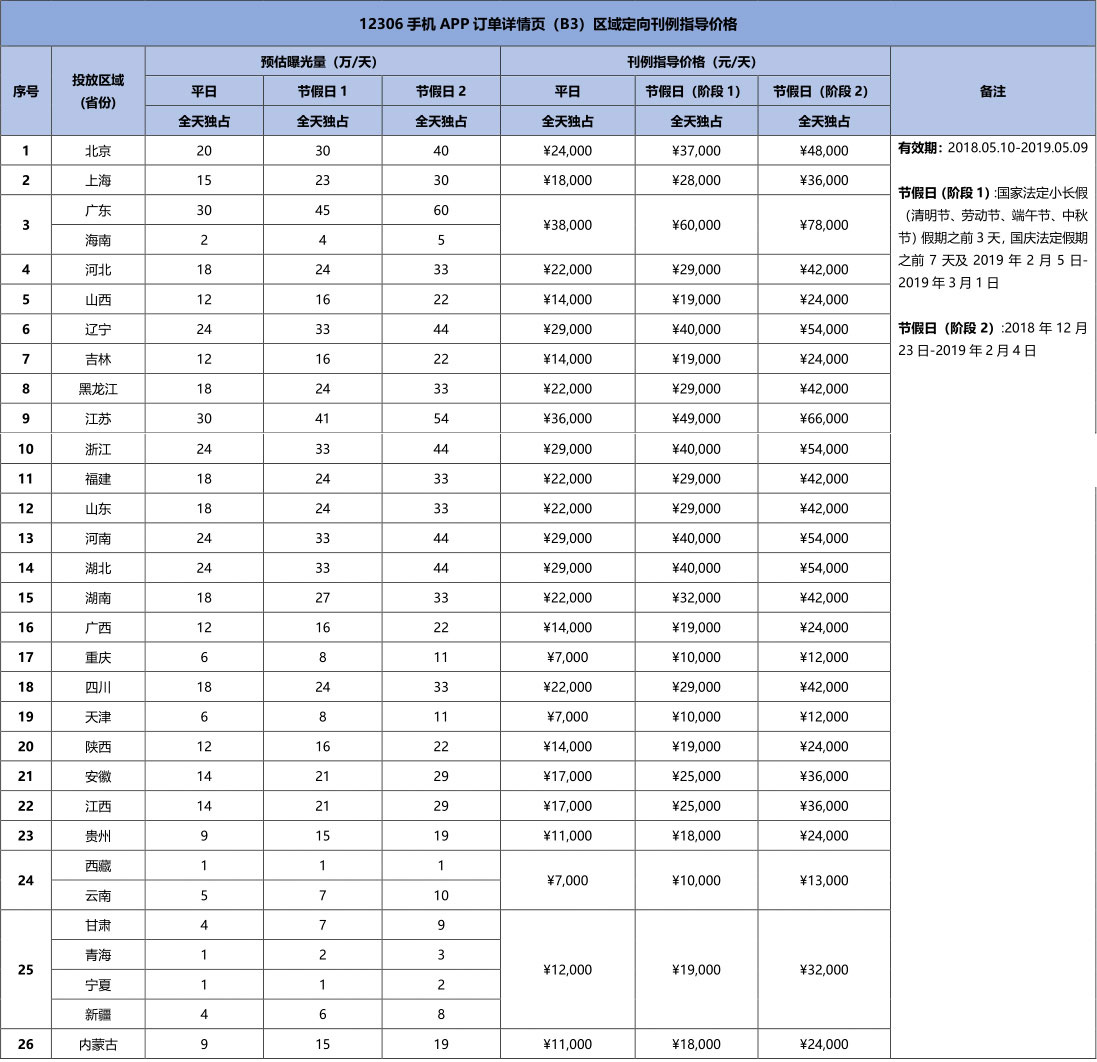
Task: Click the ¥18,000 price in 上海 row
Action: click(567, 180)
